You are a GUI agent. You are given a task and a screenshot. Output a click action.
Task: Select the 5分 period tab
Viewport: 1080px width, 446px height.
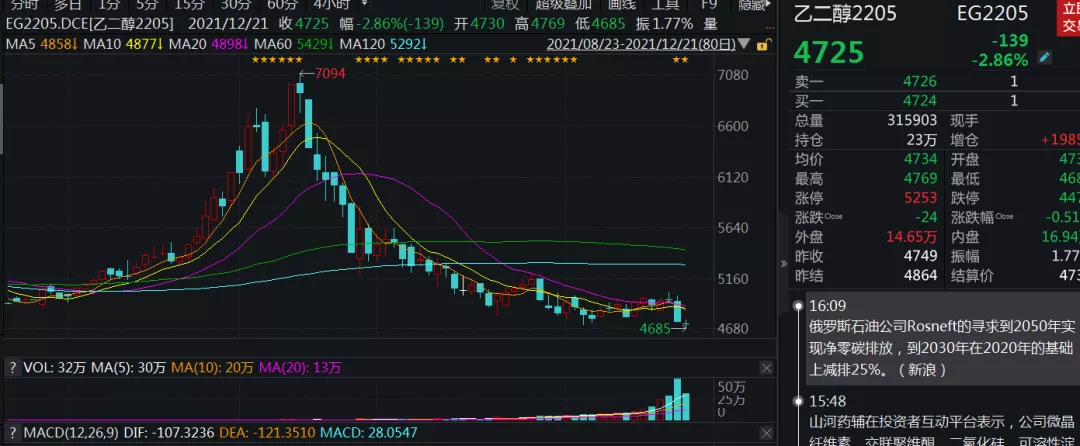pyautogui.click(x=147, y=5)
